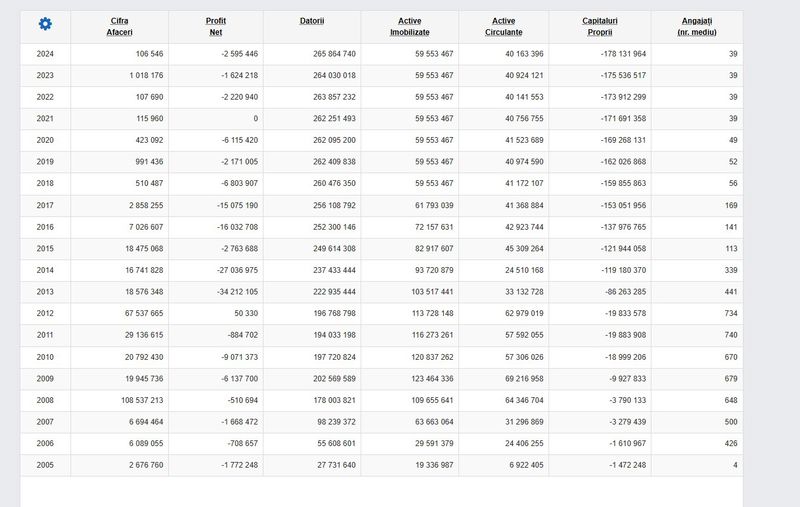Screen dimensions: 800x507
Task: Click the Active Imobilizate column header
Action: 409,27
